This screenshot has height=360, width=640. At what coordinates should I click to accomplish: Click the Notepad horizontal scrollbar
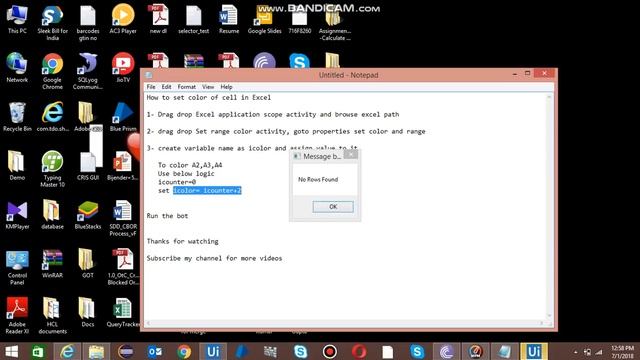[x=345, y=323]
